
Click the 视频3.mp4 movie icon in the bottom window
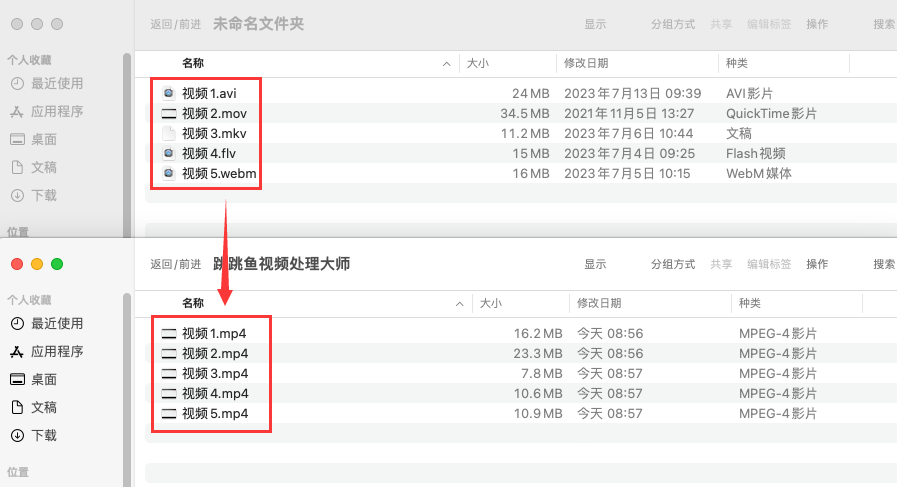coord(168,374)
